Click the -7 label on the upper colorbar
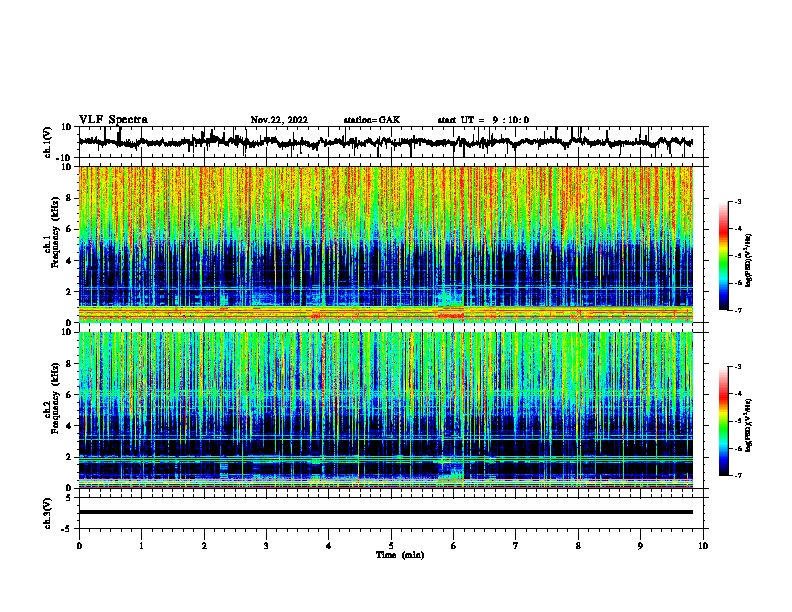This screenshot has width=792, height=612. click(x=737, y=310)
